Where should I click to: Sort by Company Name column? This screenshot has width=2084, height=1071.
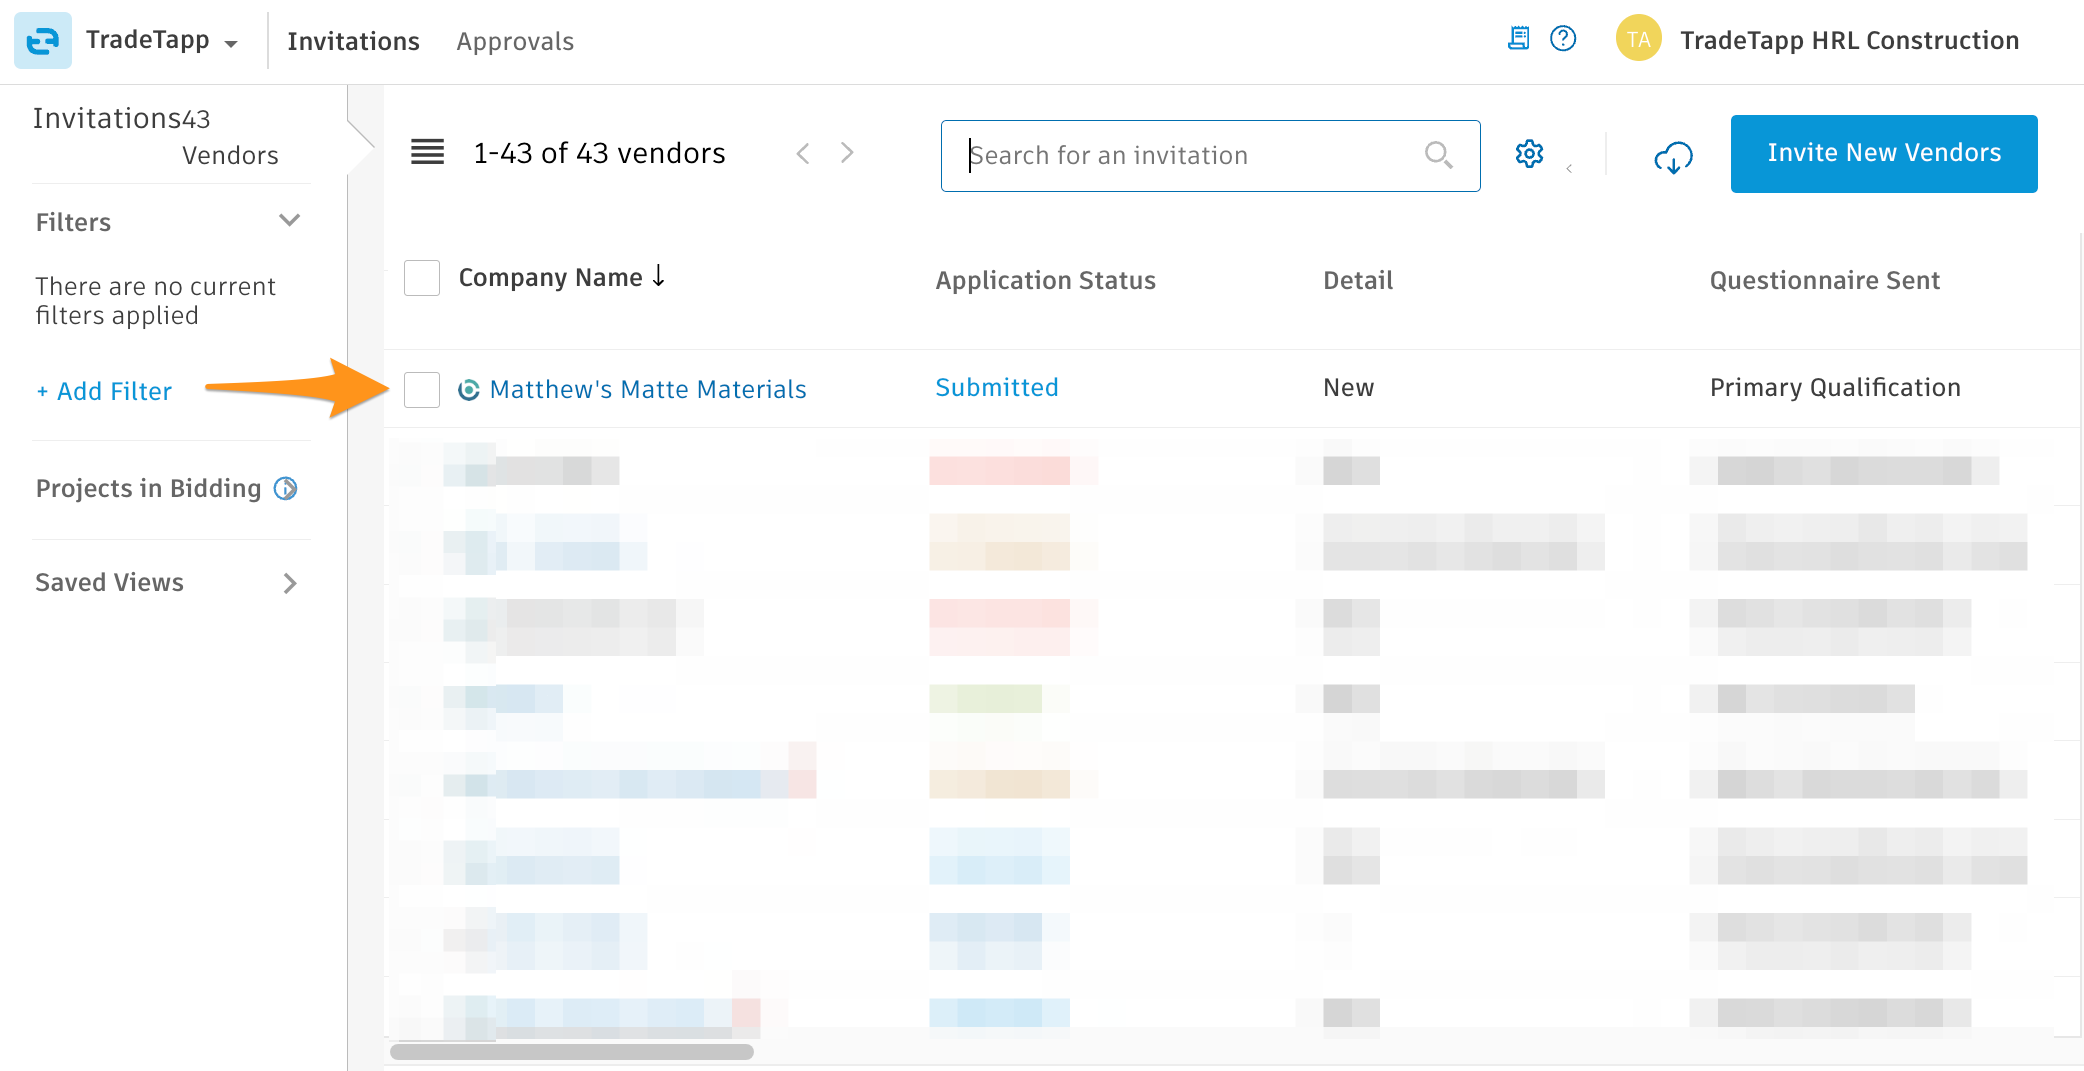(x=561, y=277)
